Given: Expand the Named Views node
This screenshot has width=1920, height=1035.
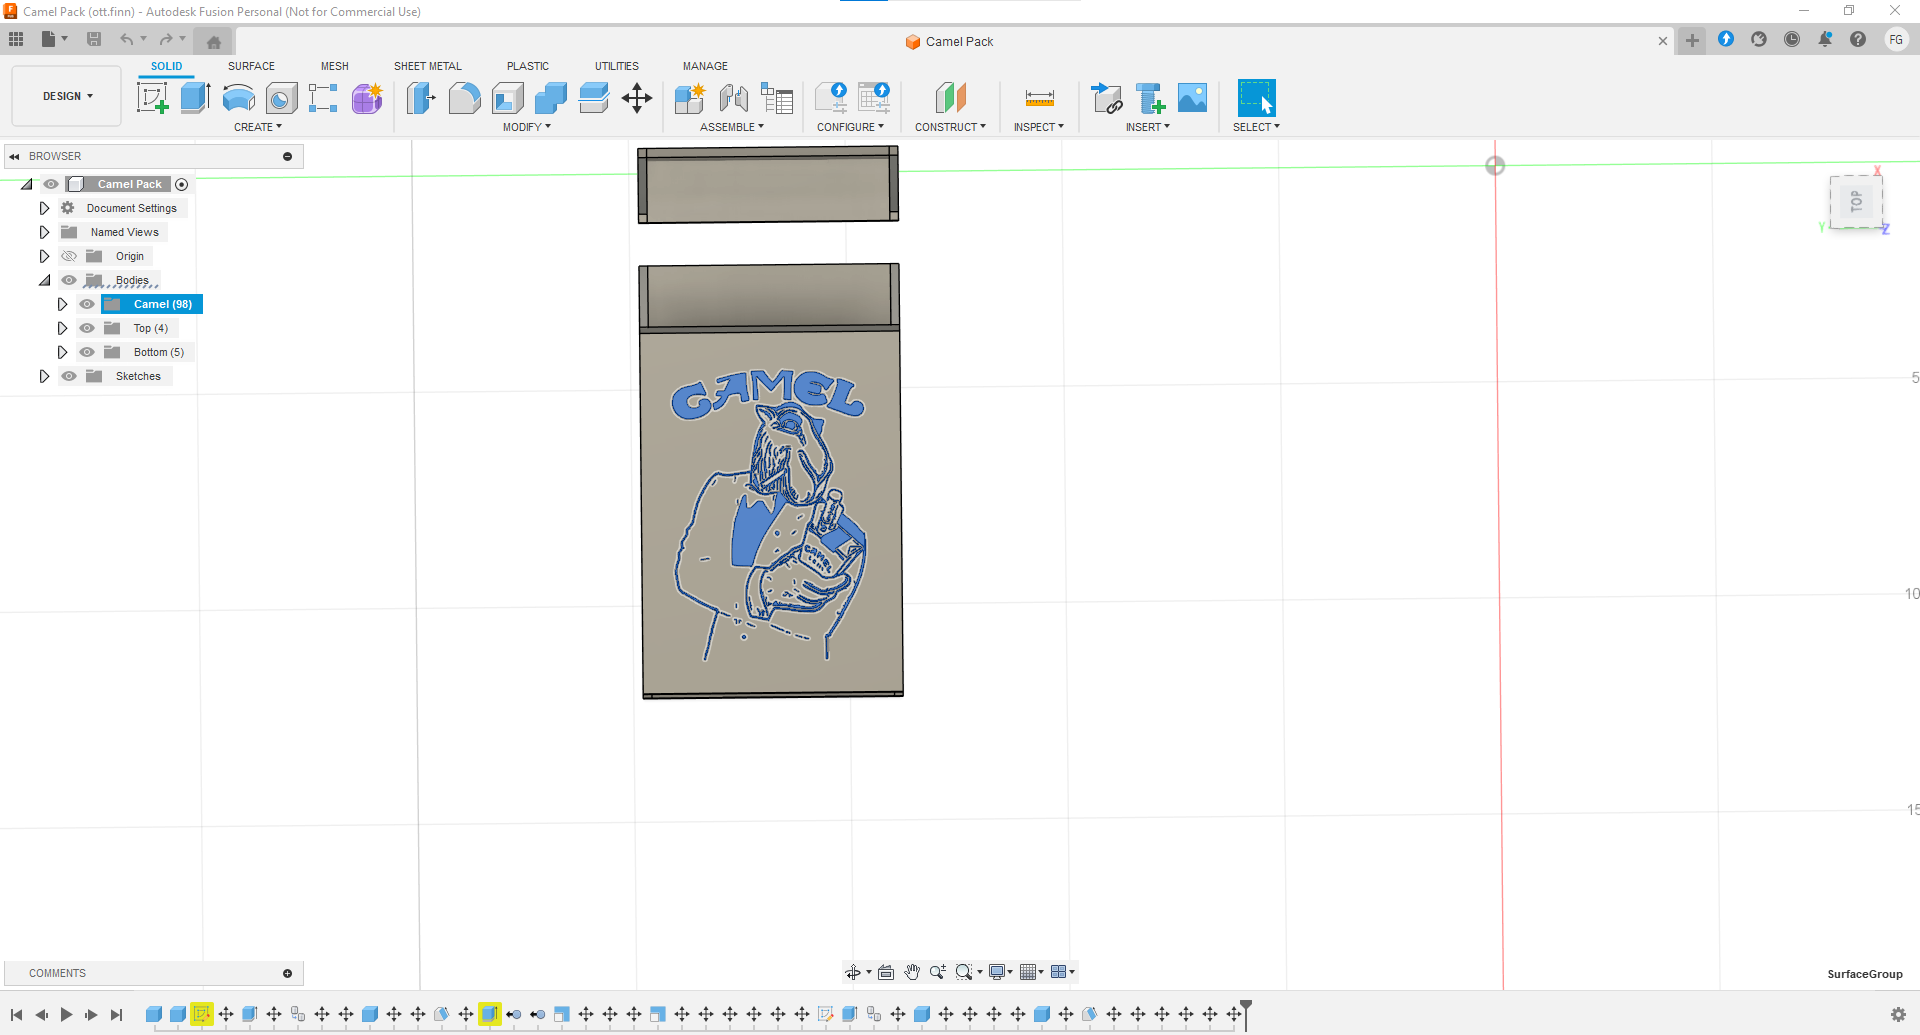Looking at the screenshot, I should click(44, 232).
